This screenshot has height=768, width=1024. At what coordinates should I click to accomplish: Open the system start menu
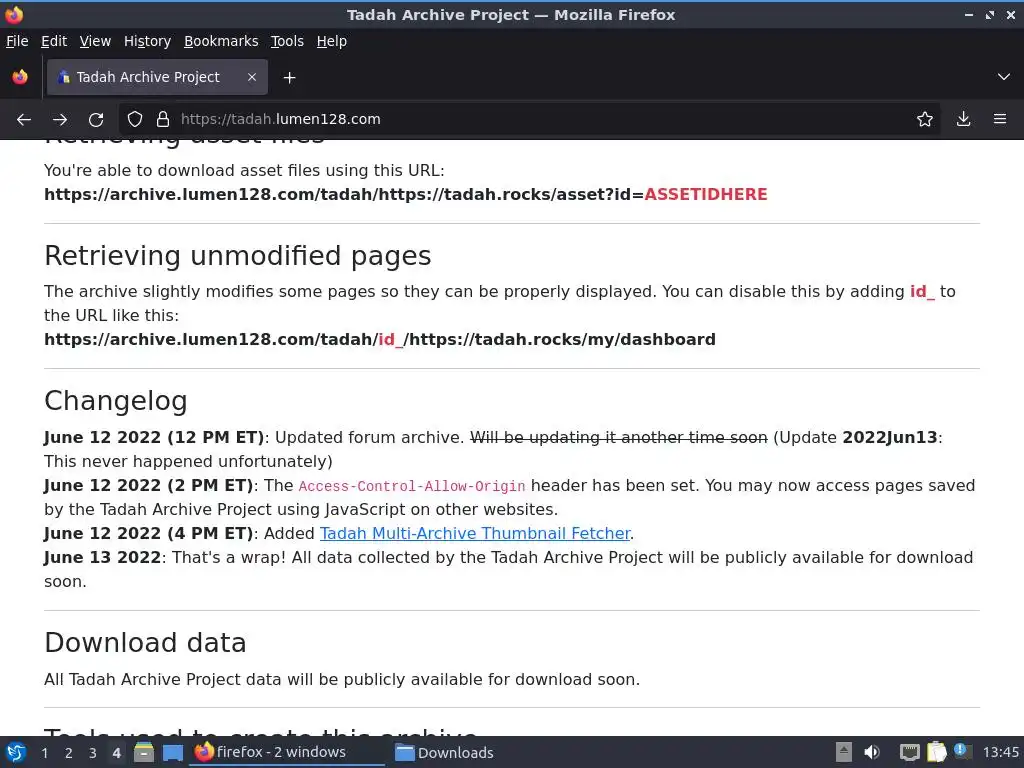click(x=16, y=752)
